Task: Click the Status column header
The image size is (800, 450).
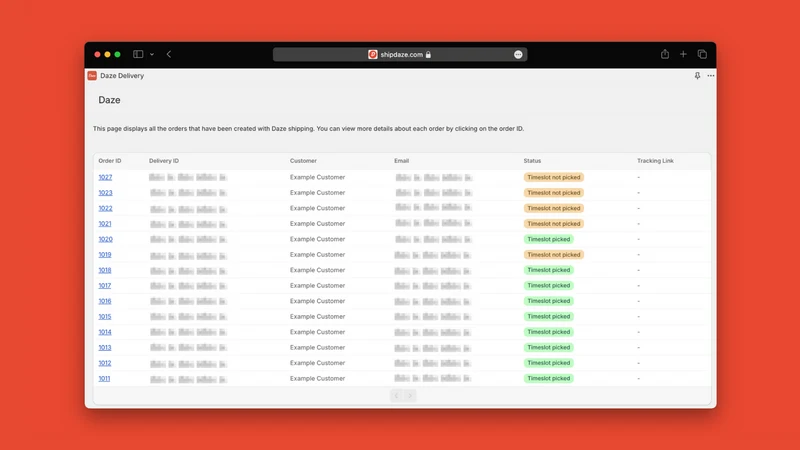Action: pyautogui.click(x=532, y=161)
